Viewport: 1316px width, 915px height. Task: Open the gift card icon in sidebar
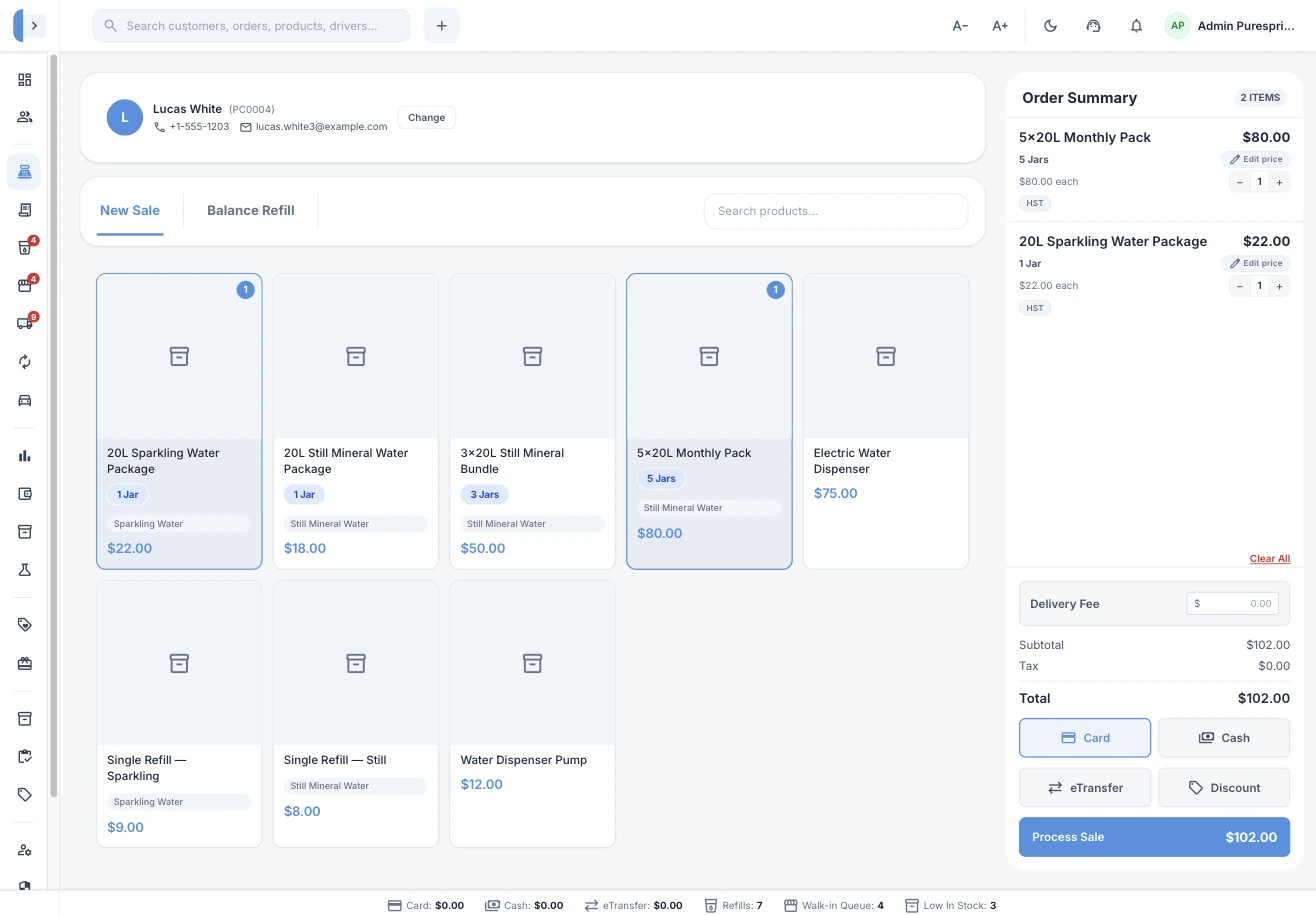(24, 663)
